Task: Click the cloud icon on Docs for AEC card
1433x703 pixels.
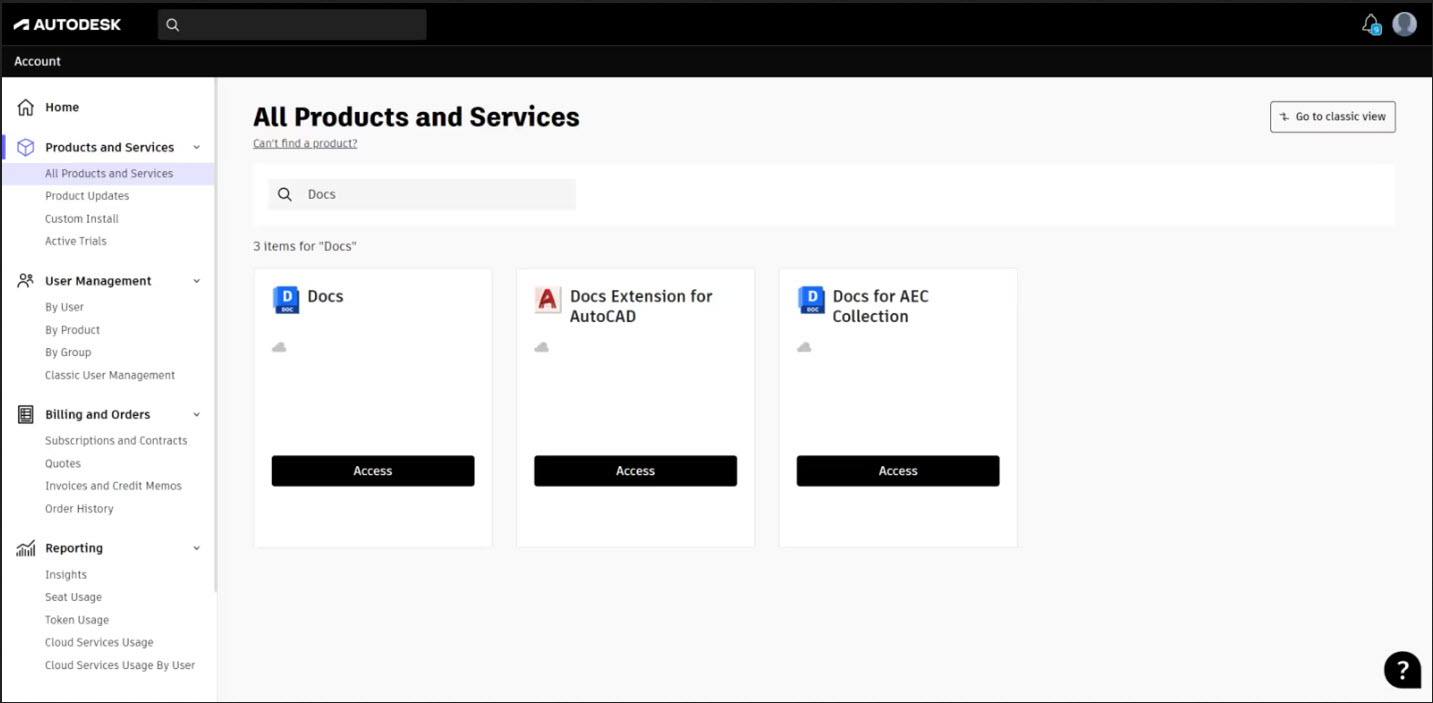Action: 804,347
